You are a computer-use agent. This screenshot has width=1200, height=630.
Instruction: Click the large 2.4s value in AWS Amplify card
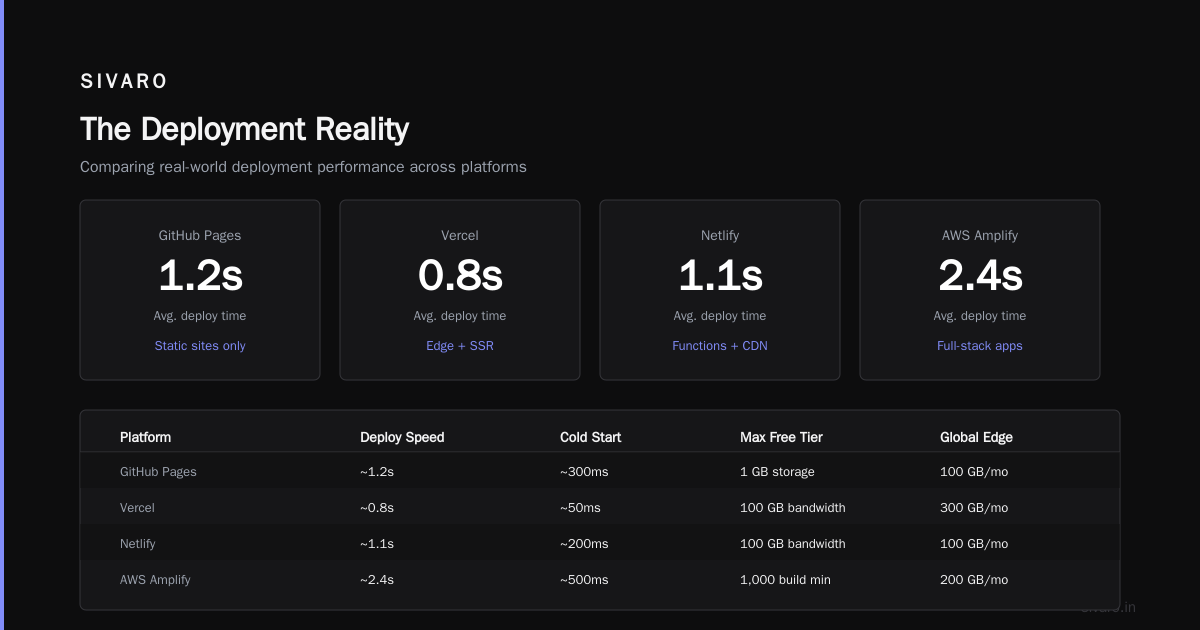pos(980,276)
